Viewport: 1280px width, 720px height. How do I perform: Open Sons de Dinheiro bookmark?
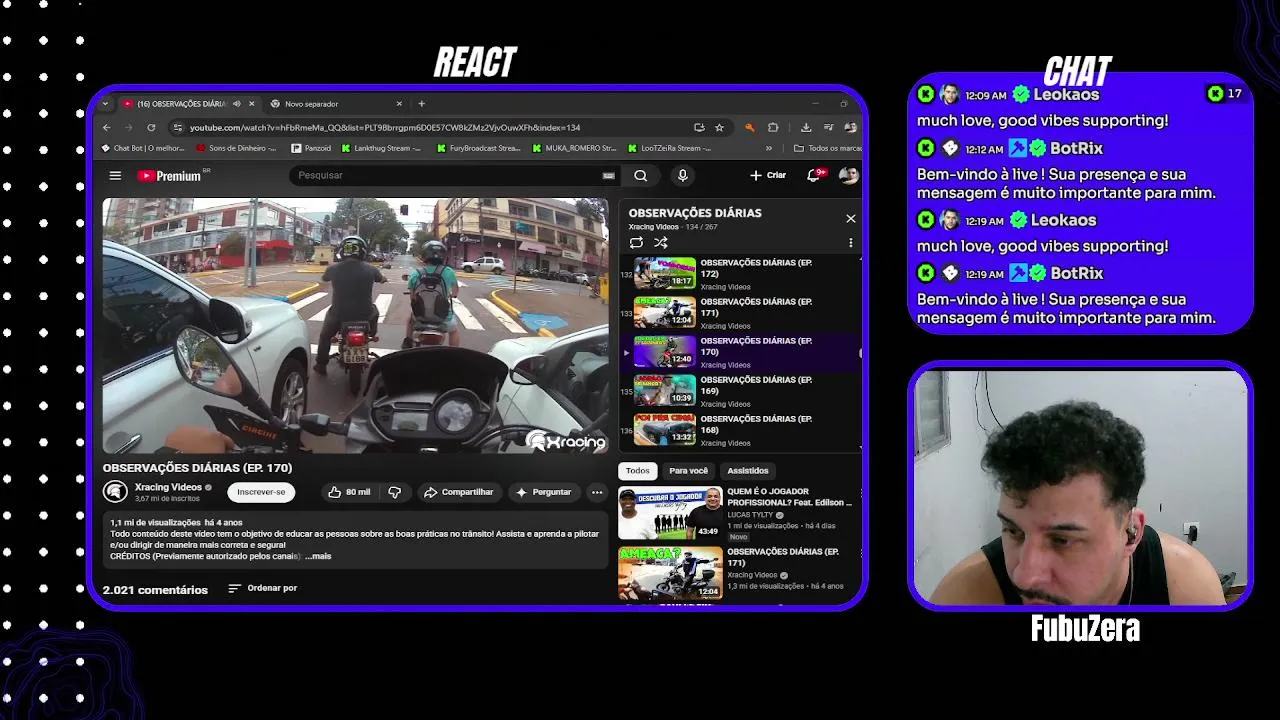(236, 148)
